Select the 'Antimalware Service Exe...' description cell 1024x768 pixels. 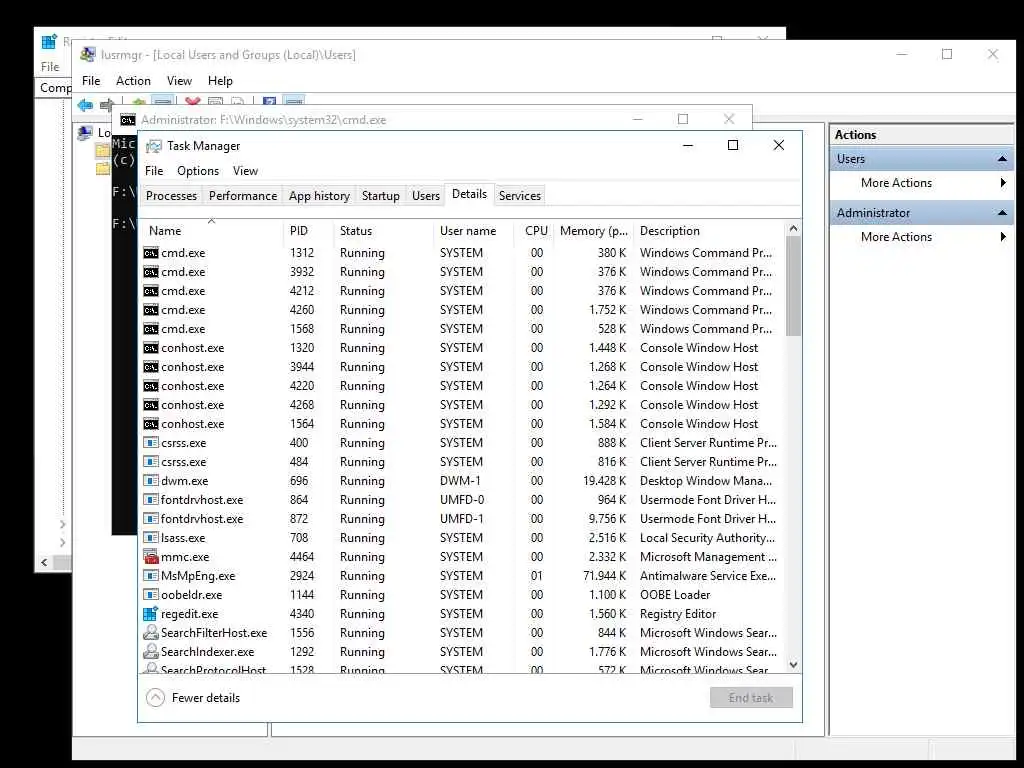point(708,576)
